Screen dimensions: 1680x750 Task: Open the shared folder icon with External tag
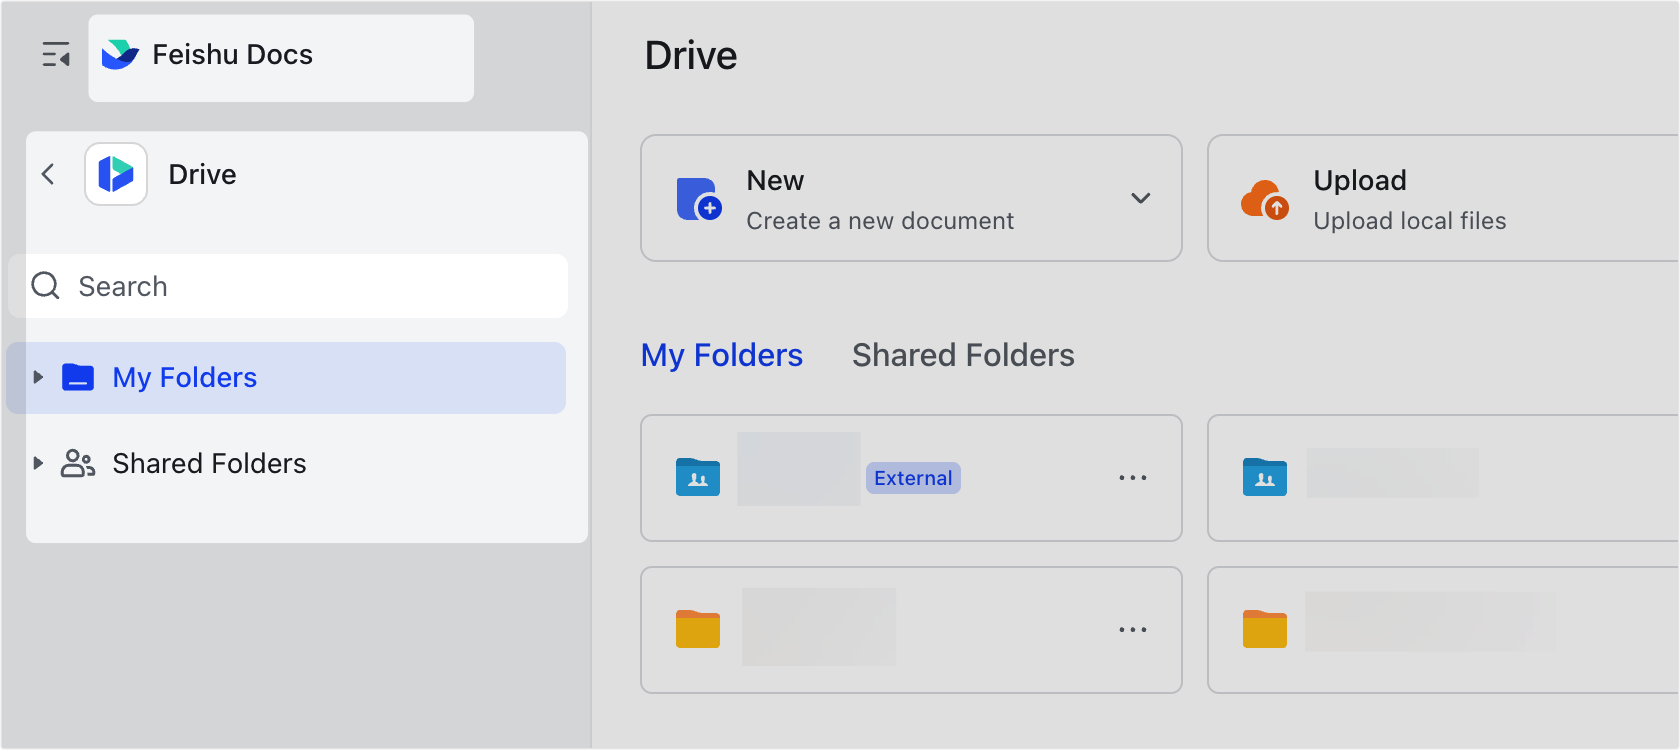698,477
